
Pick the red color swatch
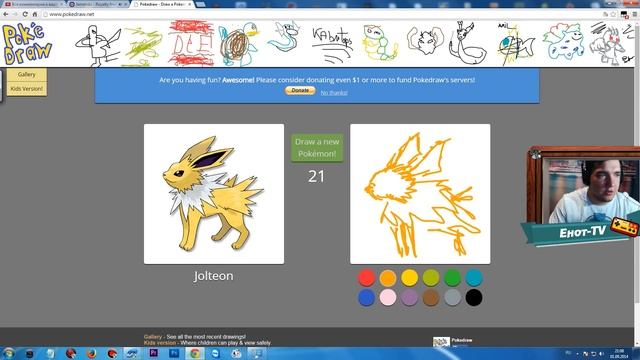tap(367, 278)
